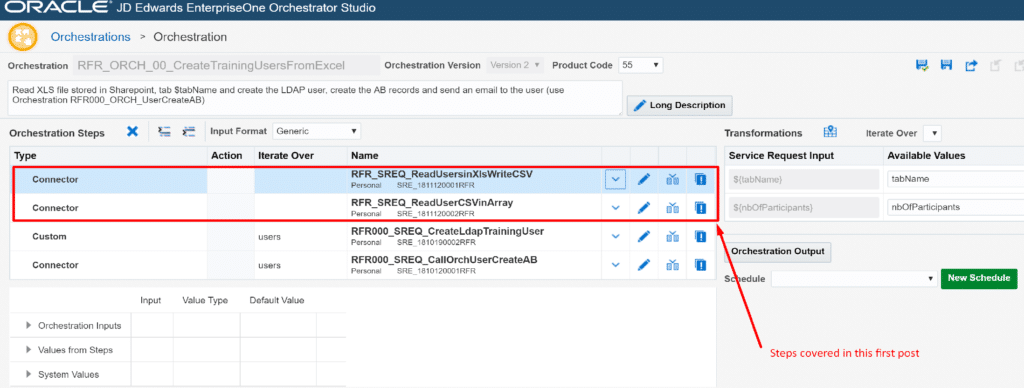Open the transformations map icon
Screen dimensions: 1024x388
pyautogui.click(x=830, y=132)
